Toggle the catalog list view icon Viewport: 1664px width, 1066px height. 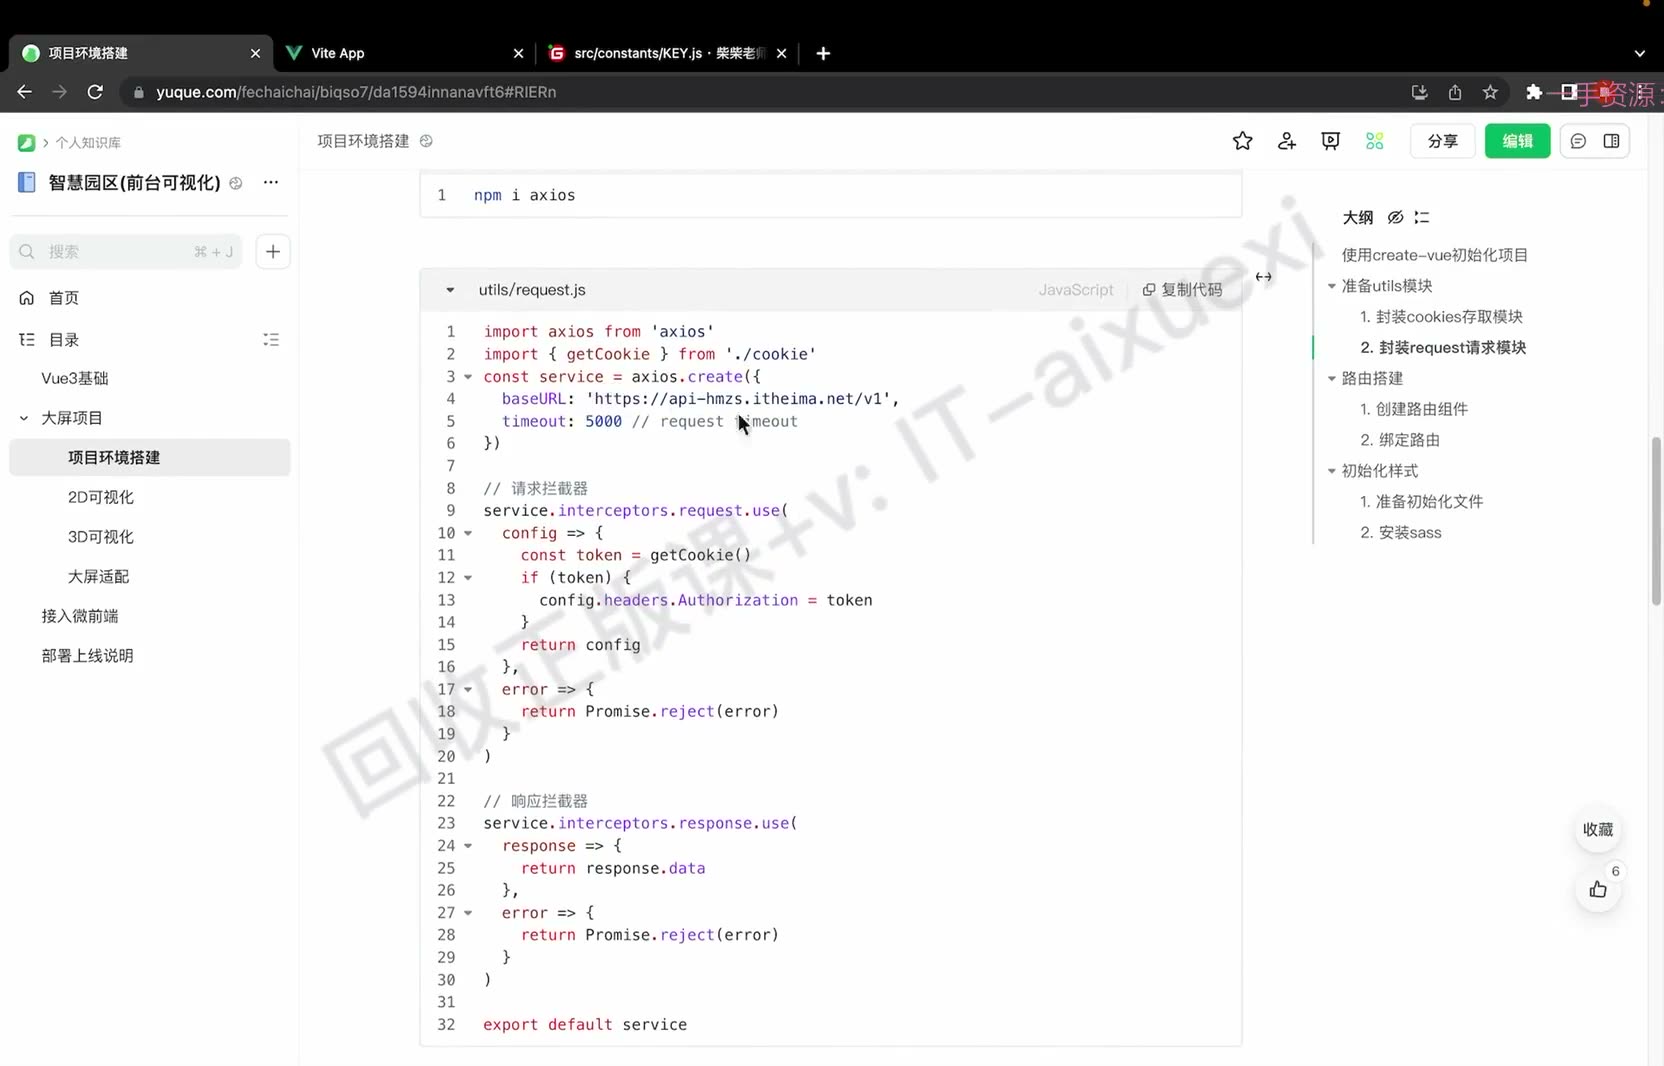[x=271, y=340]
